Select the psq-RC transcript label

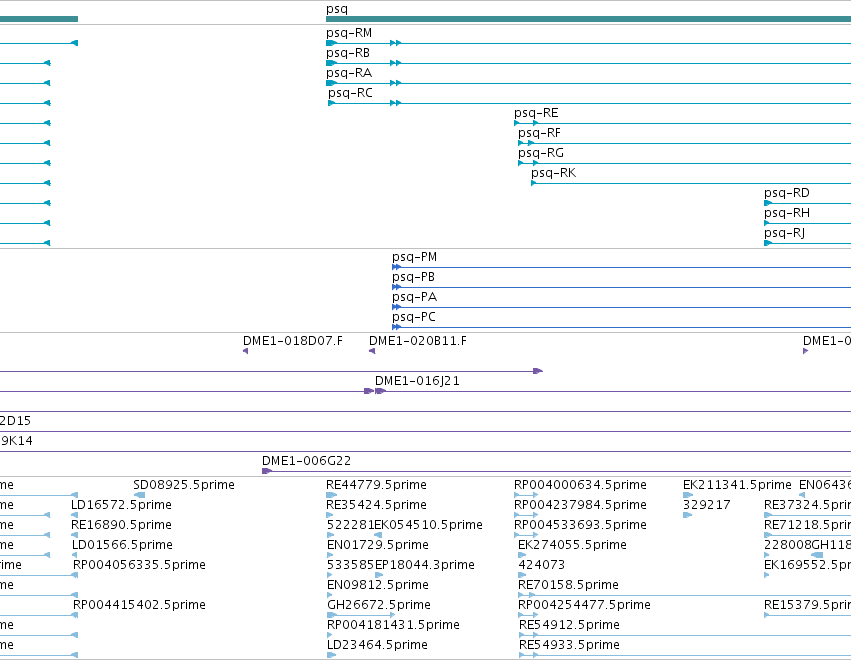[x=350, y=93]
